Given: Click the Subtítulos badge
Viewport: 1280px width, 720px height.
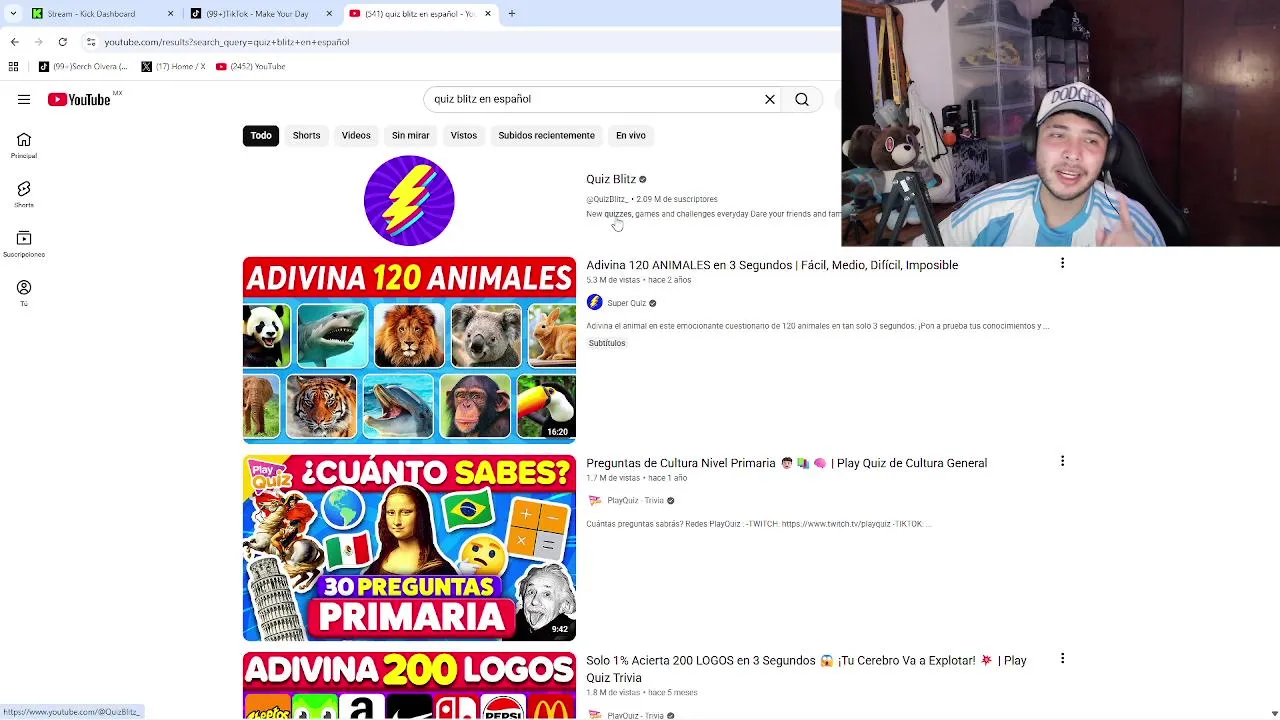Looking at the screenshot, I should [607, 343].
